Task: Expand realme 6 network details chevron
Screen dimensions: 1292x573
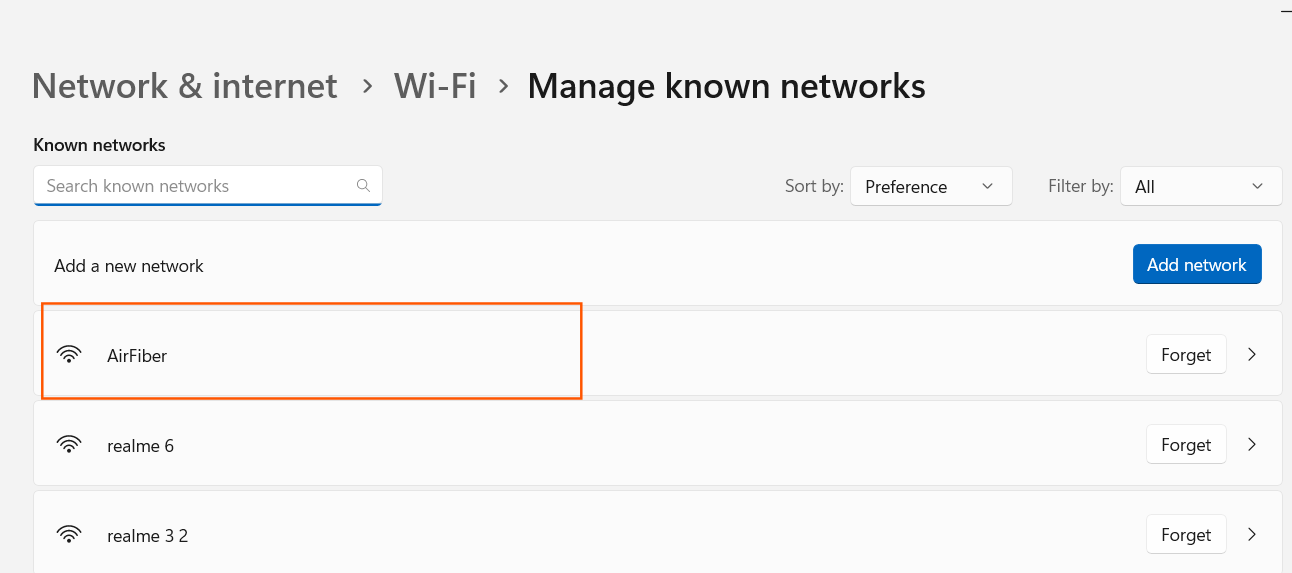Action: coord(1252,444)
